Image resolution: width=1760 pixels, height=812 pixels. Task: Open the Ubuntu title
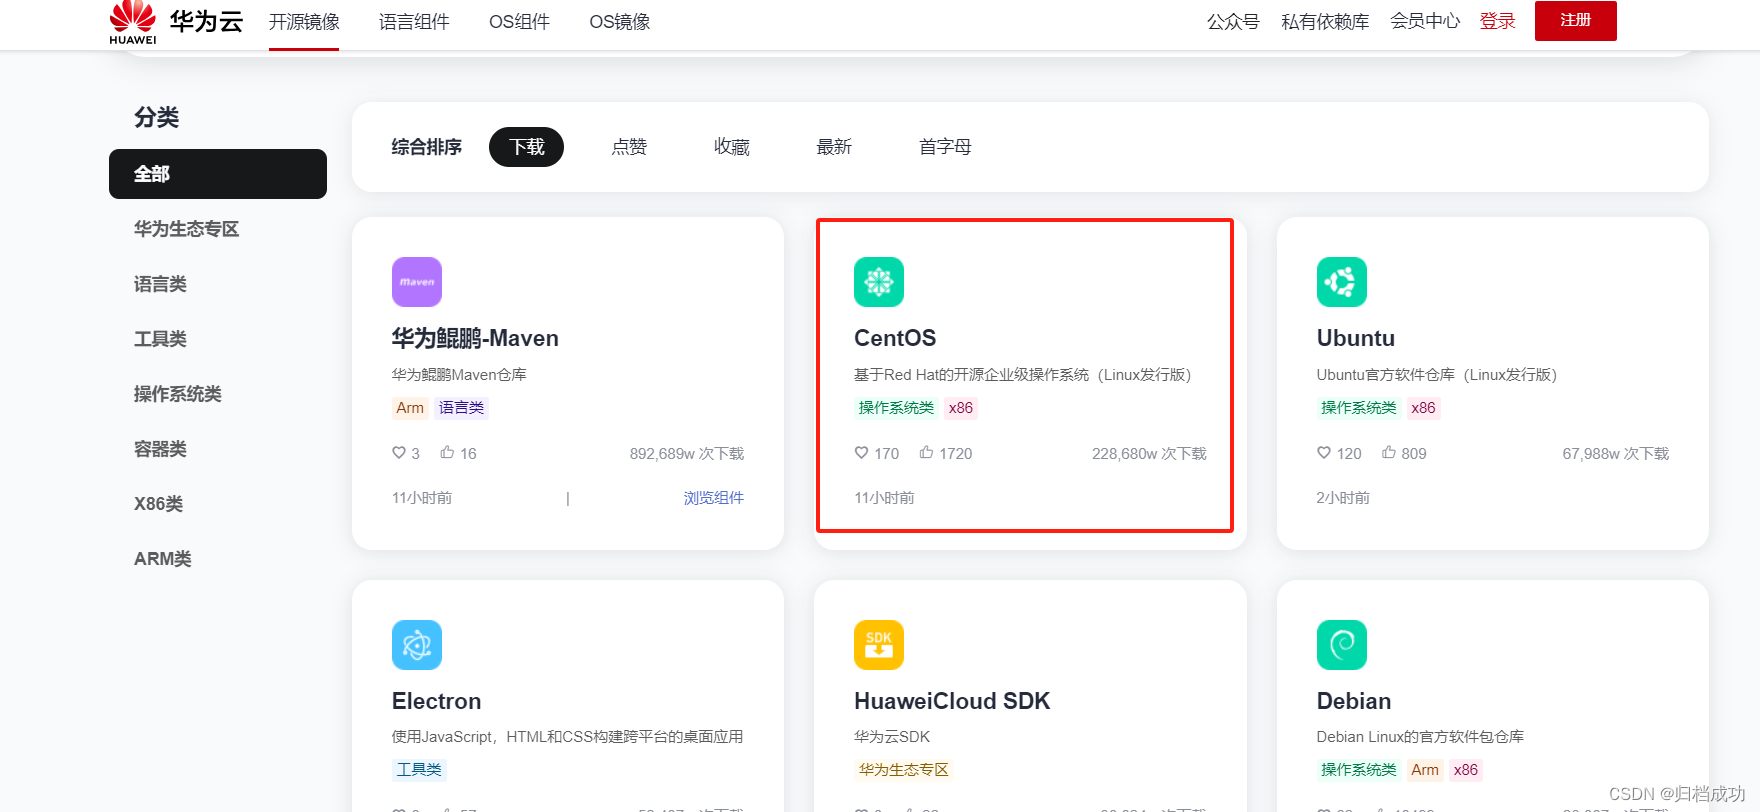[x=1356, y=338]
